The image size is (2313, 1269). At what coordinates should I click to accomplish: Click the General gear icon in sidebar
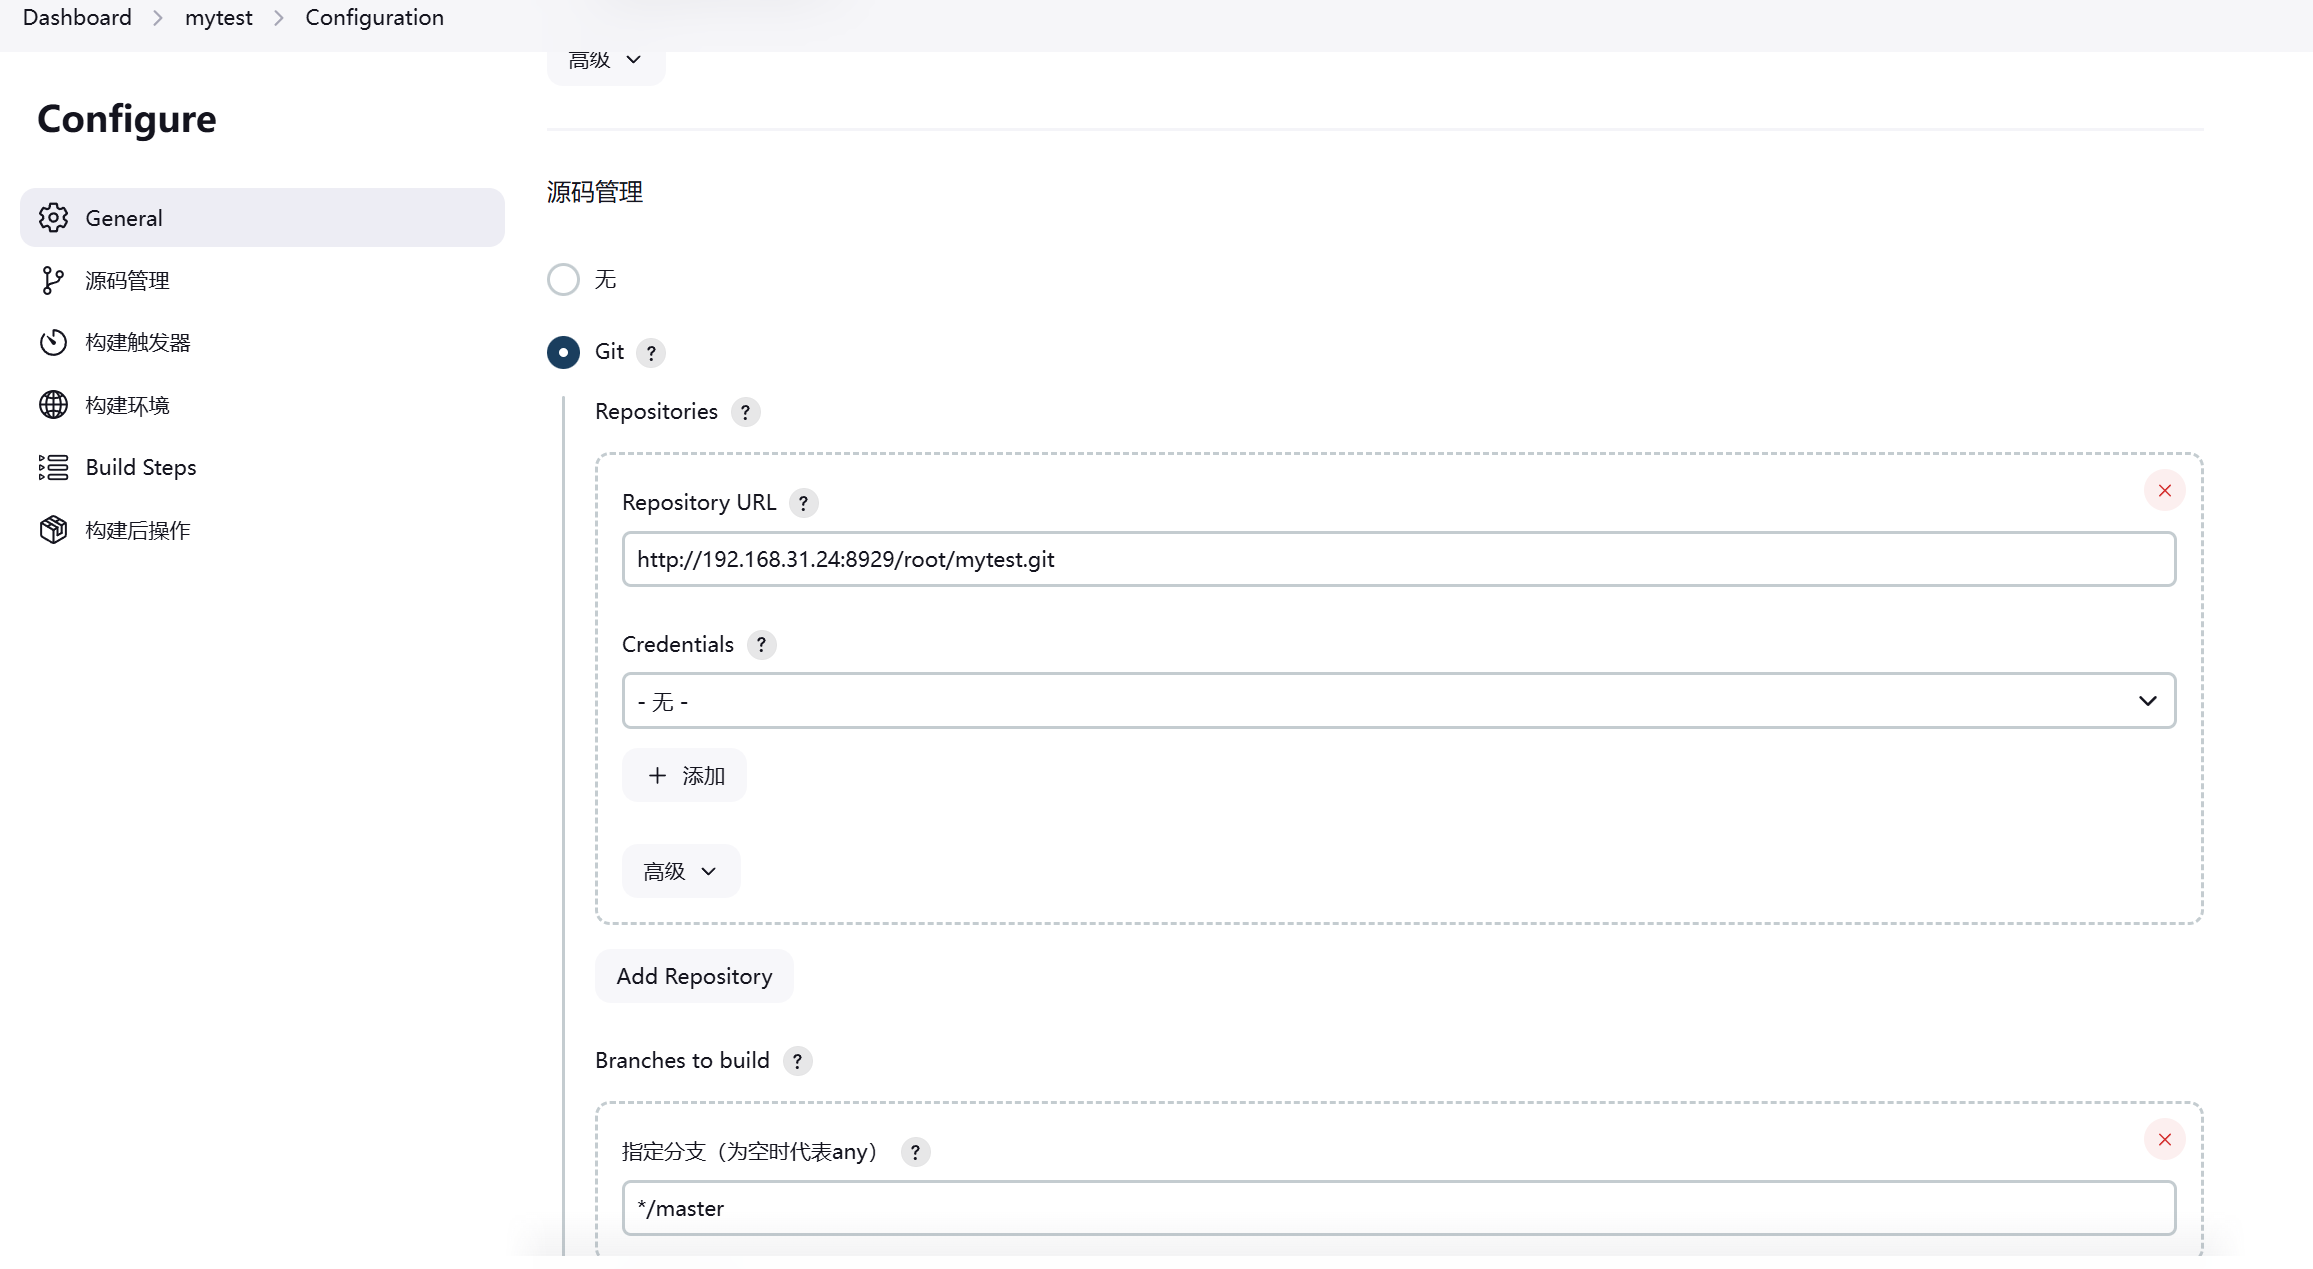[x=53, y=218]
